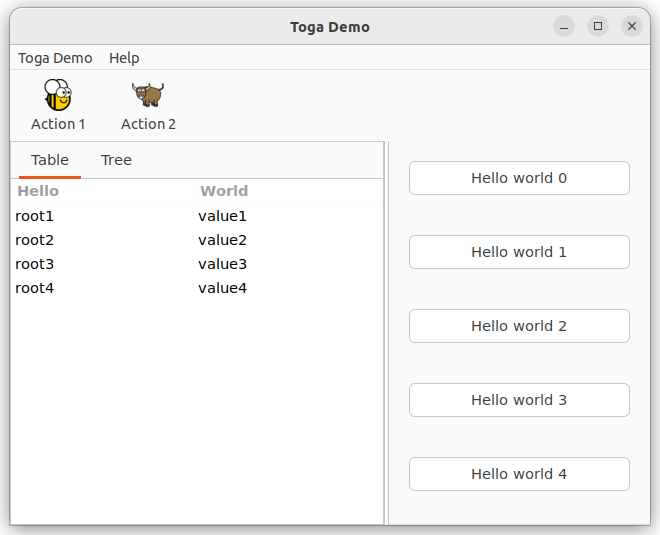This screenshot has height=535, width=660.
Task: Click the World column header
Action: coord(285,191)
